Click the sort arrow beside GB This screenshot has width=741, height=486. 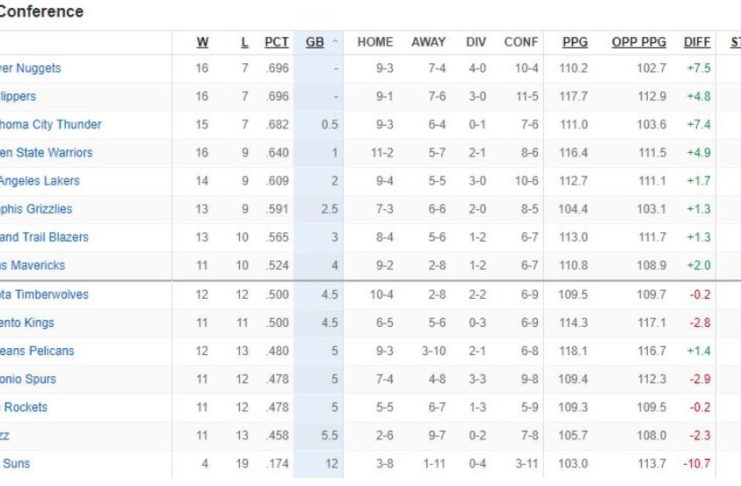pyautogui.click(x=335, y=43)
